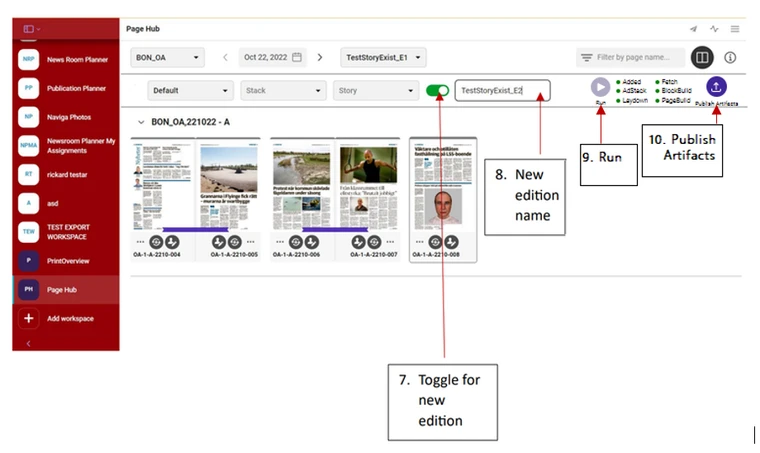Screen dimensions: 760x453
Task: Toggle the sidebar layout icon
Action: [x=29, y=29]
